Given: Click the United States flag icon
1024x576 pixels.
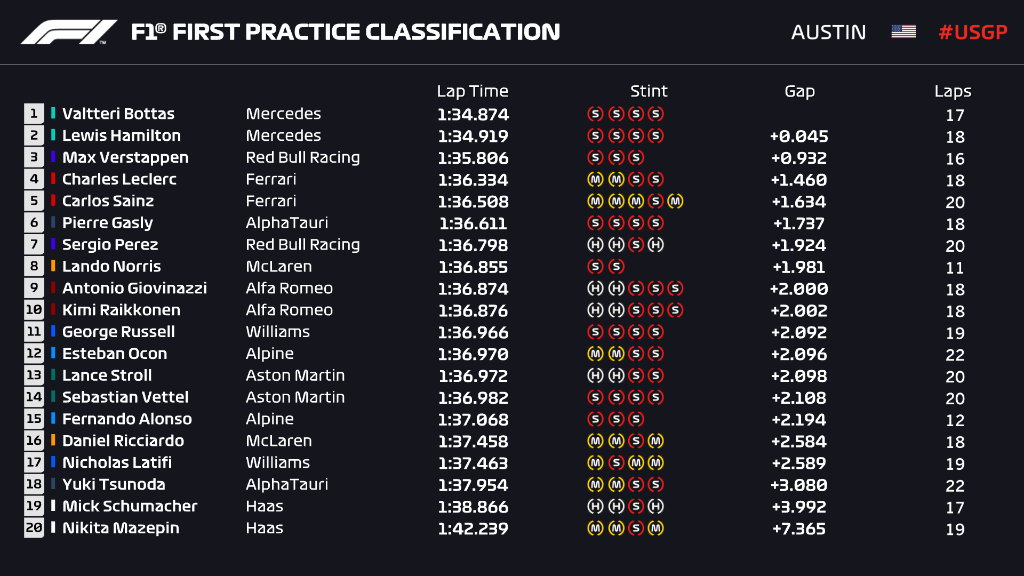Looking at the screenshot, I should tap(903, 32).
